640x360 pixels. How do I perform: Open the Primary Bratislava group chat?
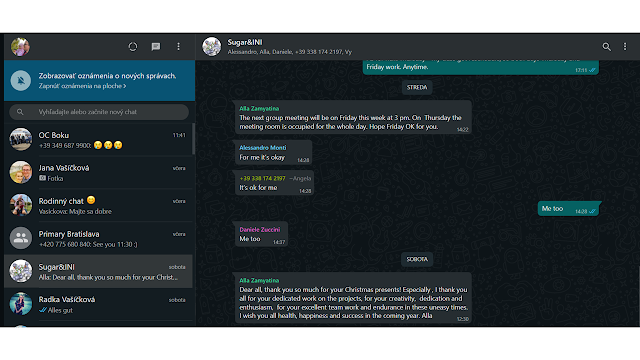98,239
